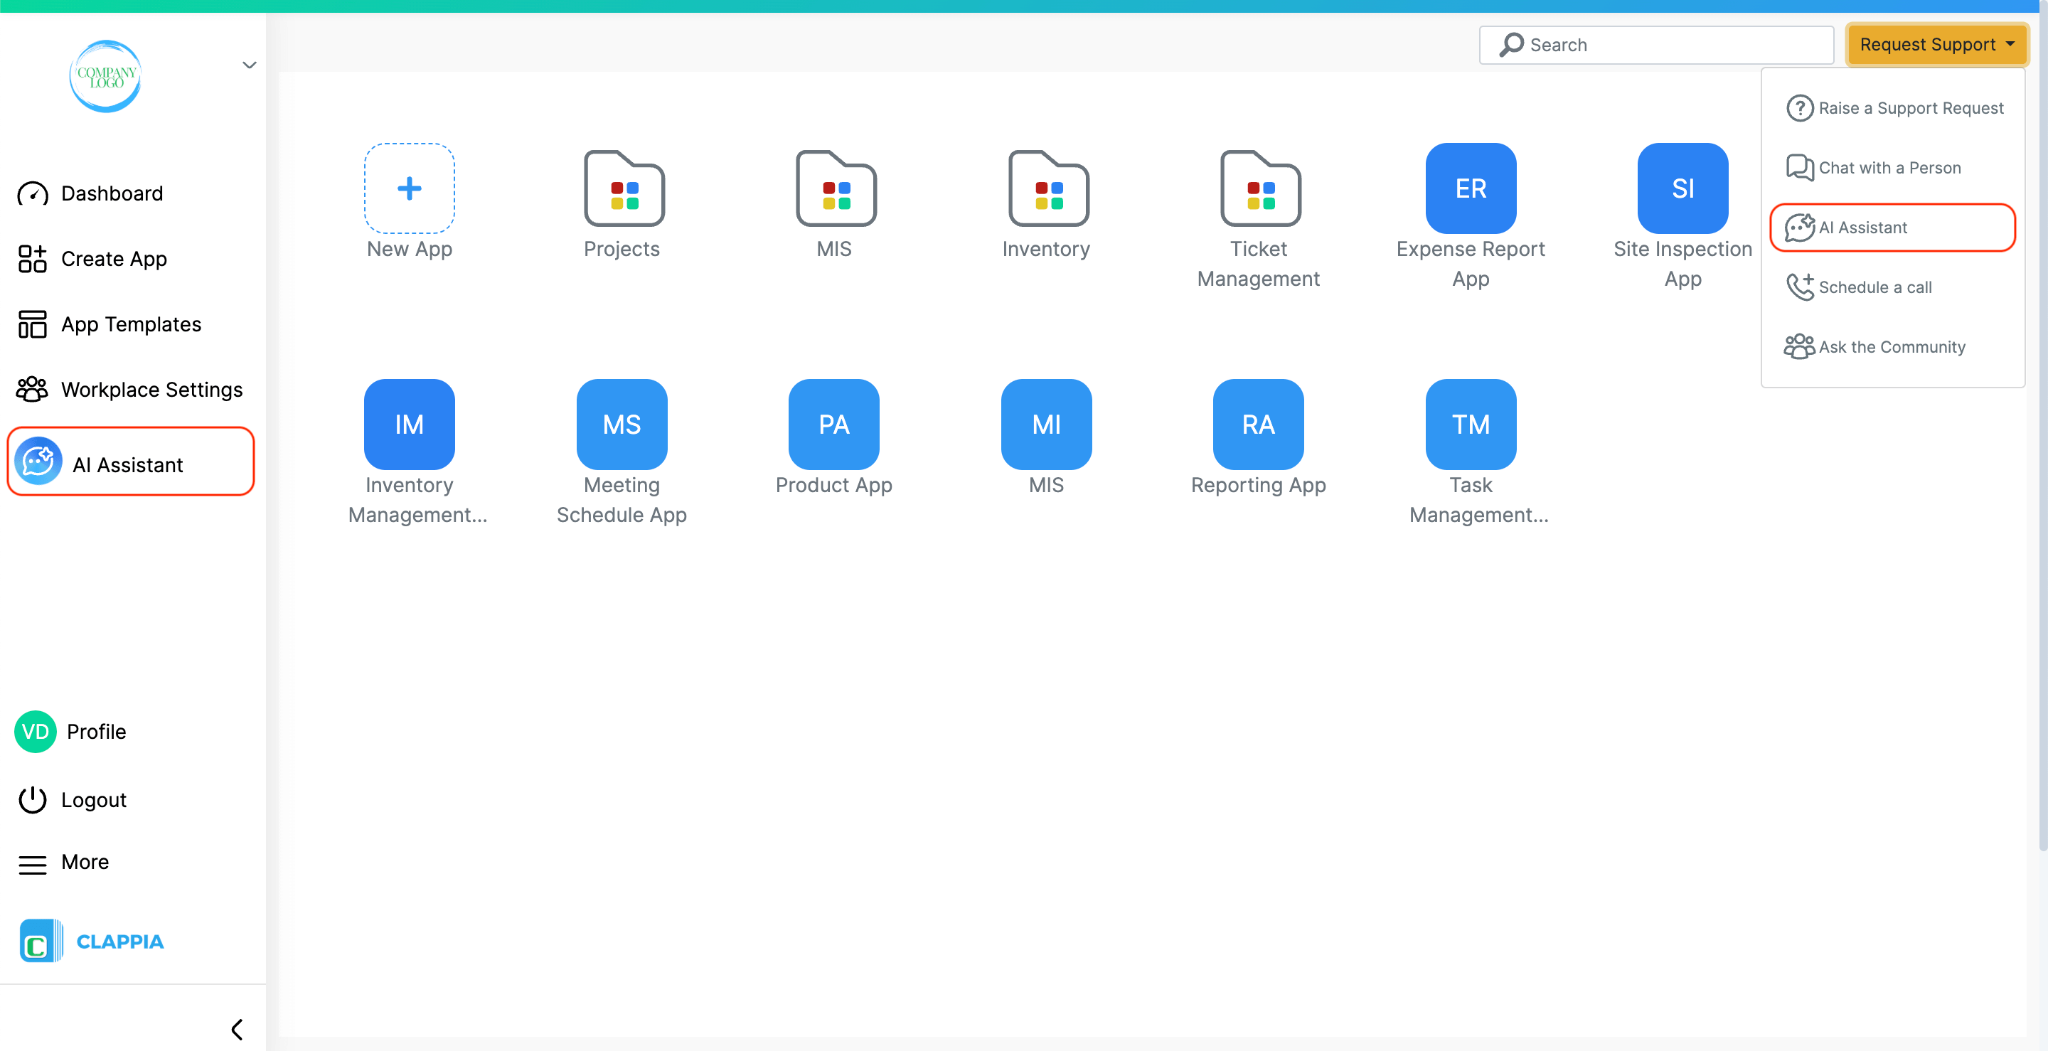Open the Site Inspection App

tap(1681, 188)
